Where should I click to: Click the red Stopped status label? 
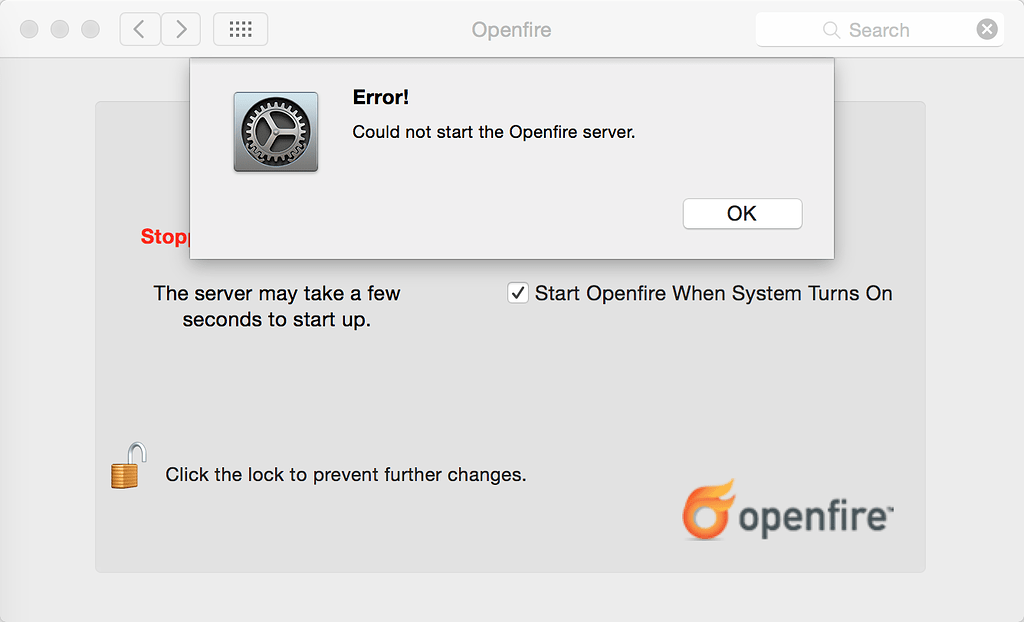coord(166,237)
